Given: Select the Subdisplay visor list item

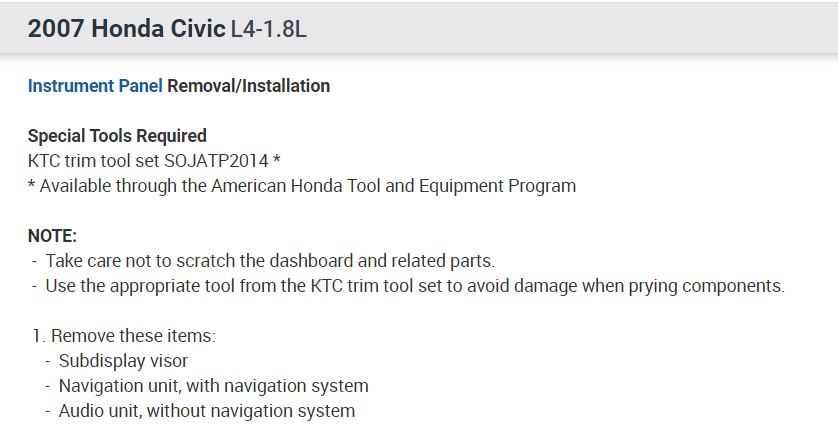Looking at the screenshot, I should point(123,361).
